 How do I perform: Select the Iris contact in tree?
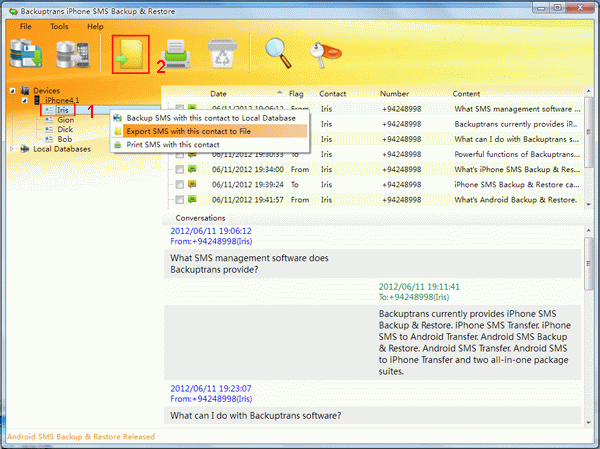(x=63, y=110)
